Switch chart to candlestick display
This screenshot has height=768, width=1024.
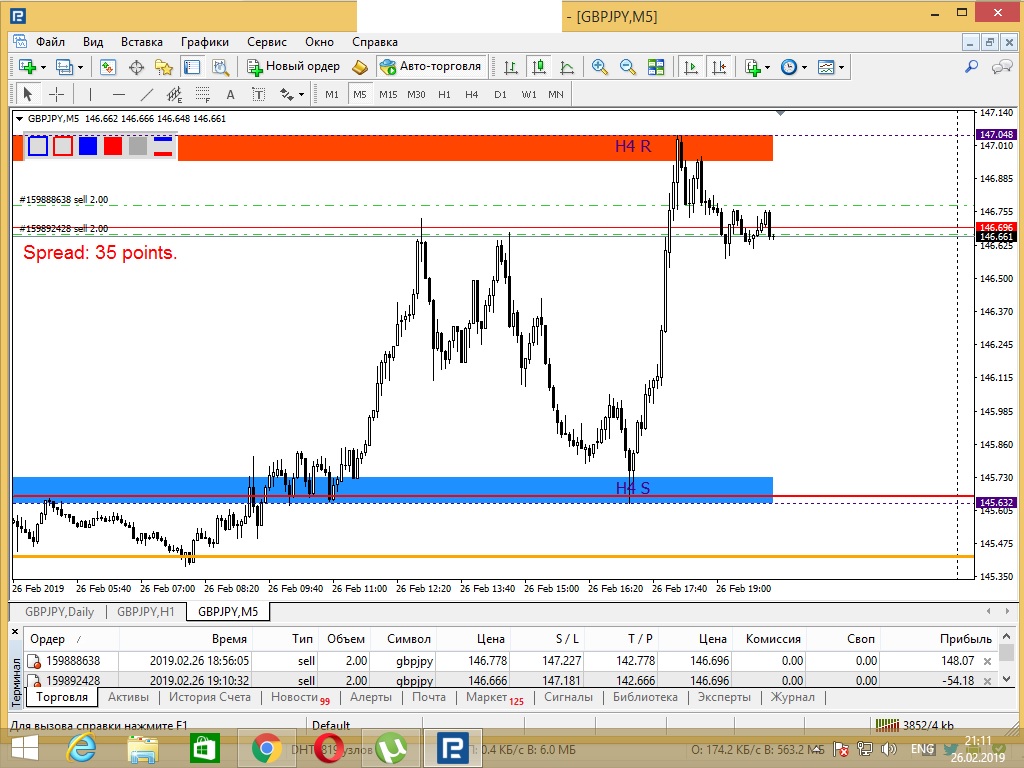pyautogui.click(x=539, y=67)
